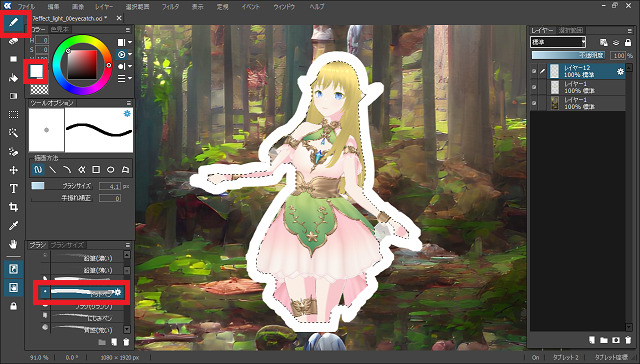
Task: Select the Select Pen tool
Action: coord(13,152)
